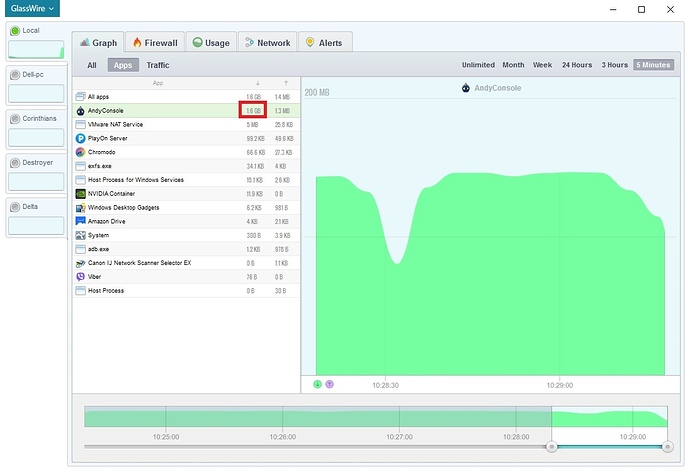This screenshot has height=472, width=690.
Task: Select the 24 Hours time range
Action: click(576, 65)
